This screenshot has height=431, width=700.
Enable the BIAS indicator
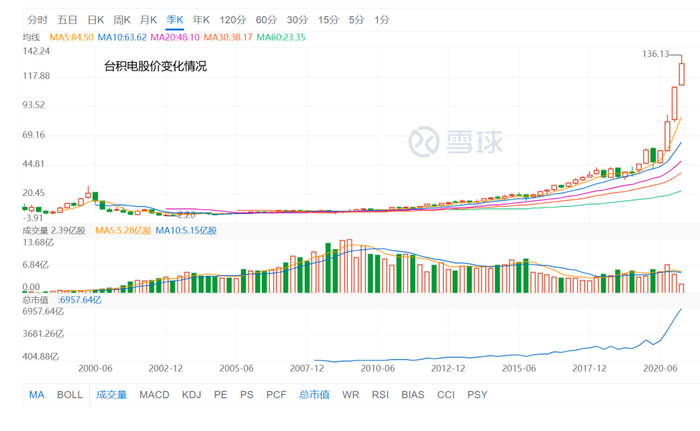(x=412, y=395)
